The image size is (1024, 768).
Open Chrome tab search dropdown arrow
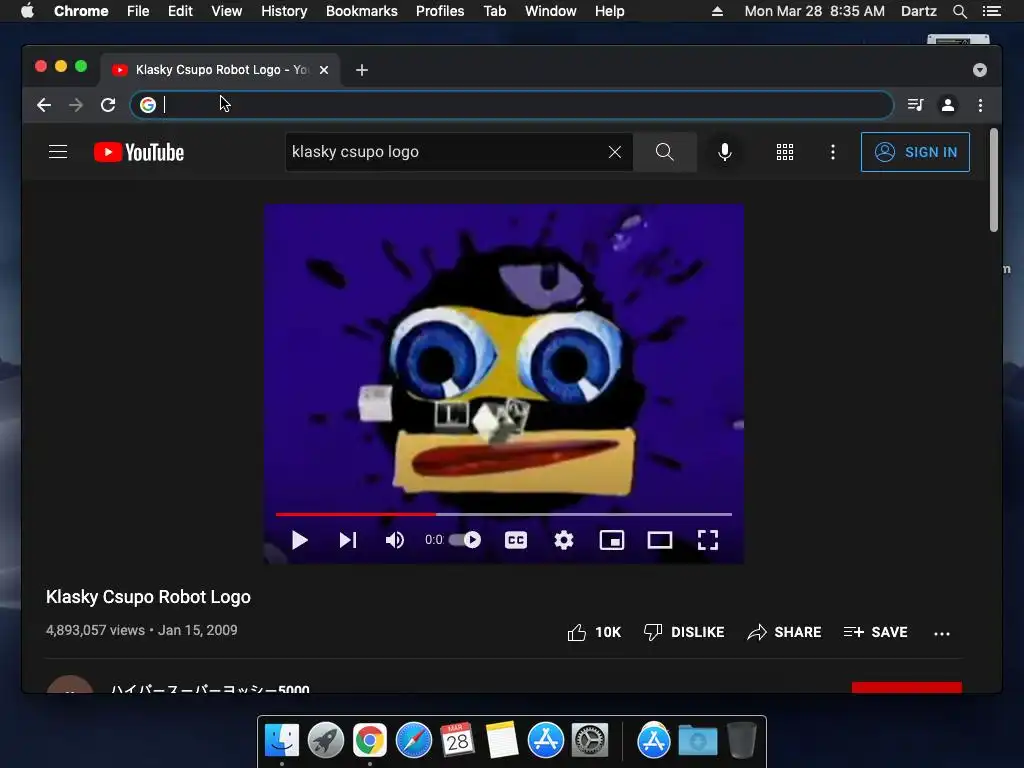980,70
